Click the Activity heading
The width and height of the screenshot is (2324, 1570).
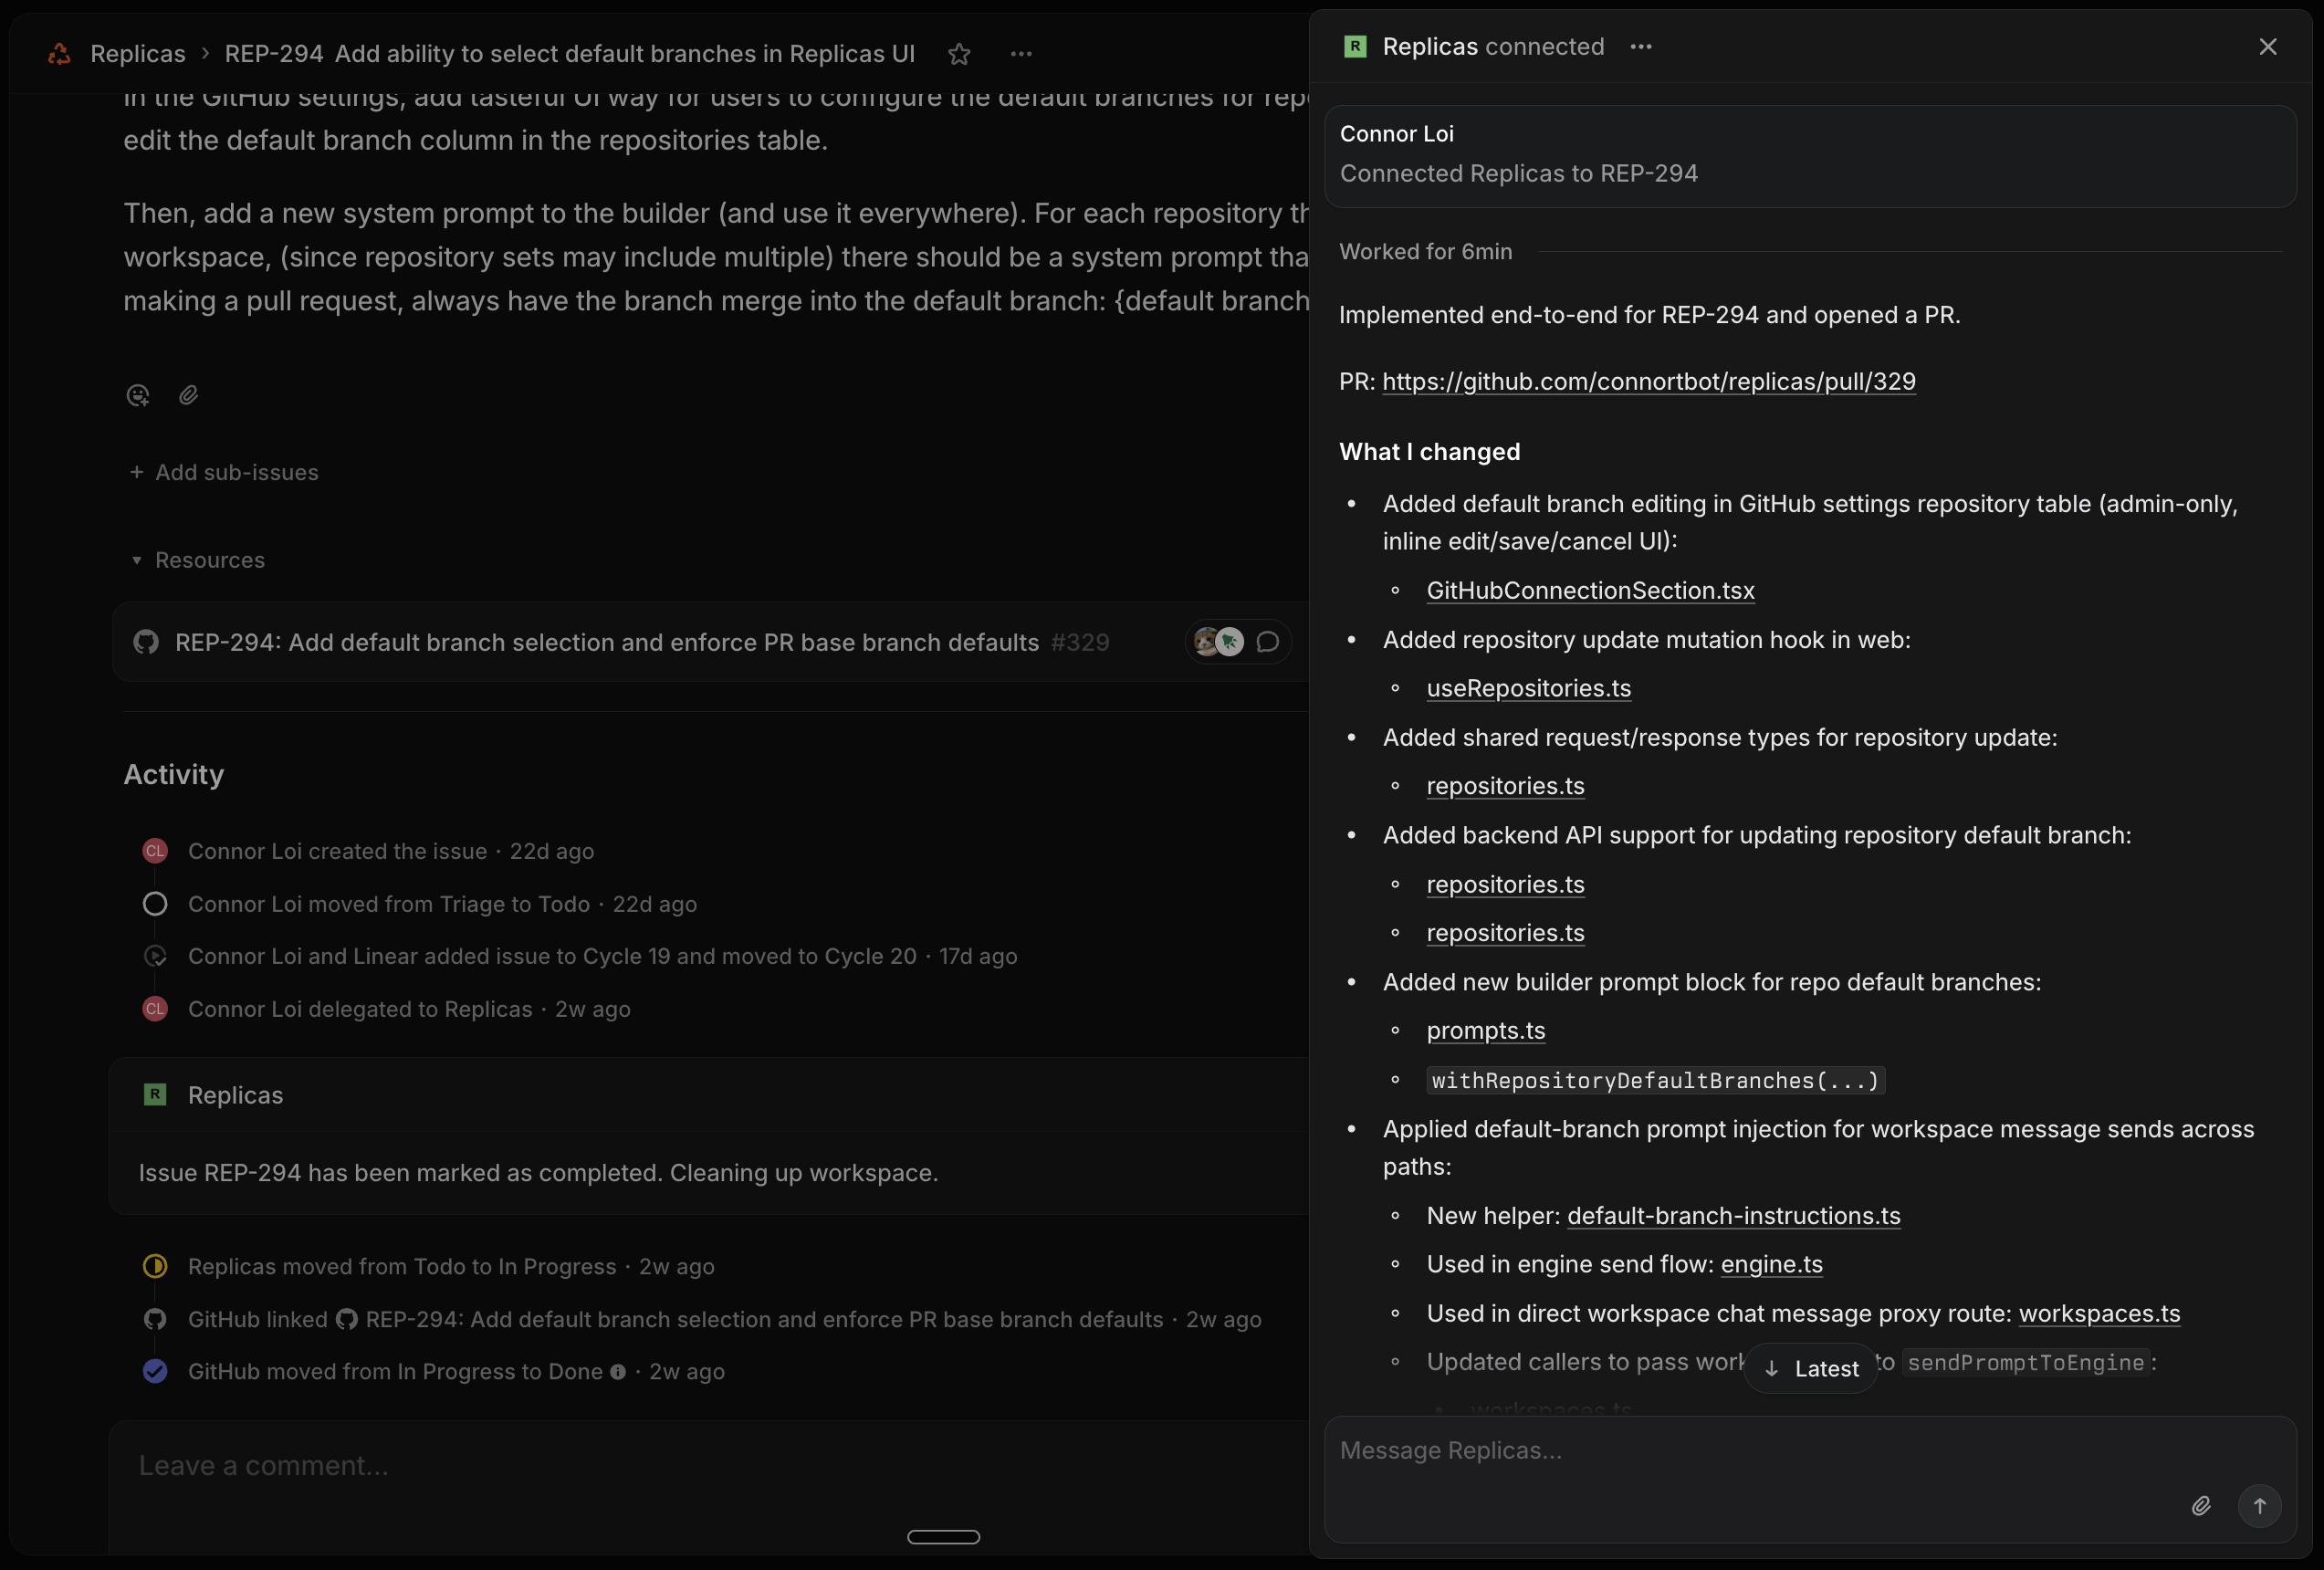[174, 775]
